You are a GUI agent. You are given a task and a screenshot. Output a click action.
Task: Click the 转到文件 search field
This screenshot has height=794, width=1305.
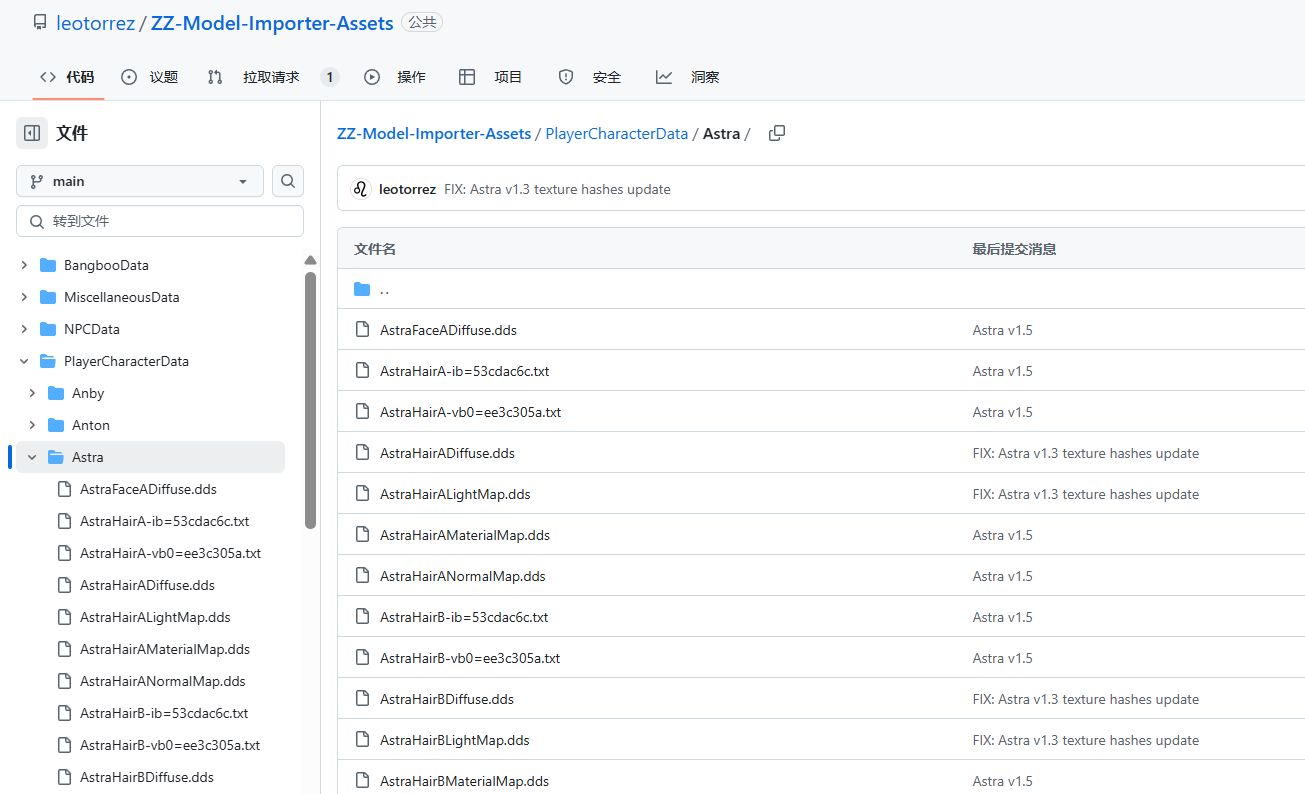tap(160, 221)
